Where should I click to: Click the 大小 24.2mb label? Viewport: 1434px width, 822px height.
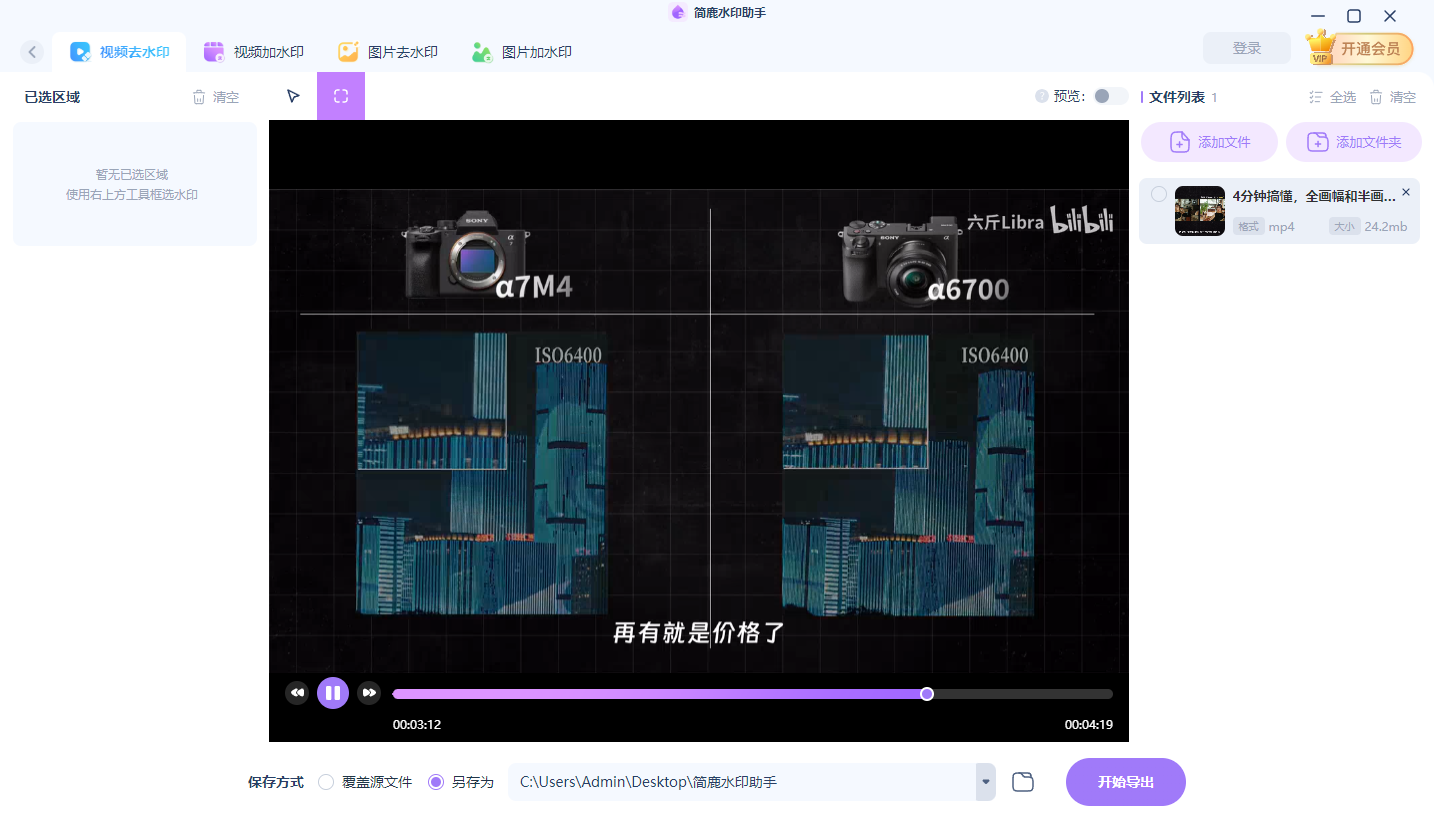pos(1368,227)
